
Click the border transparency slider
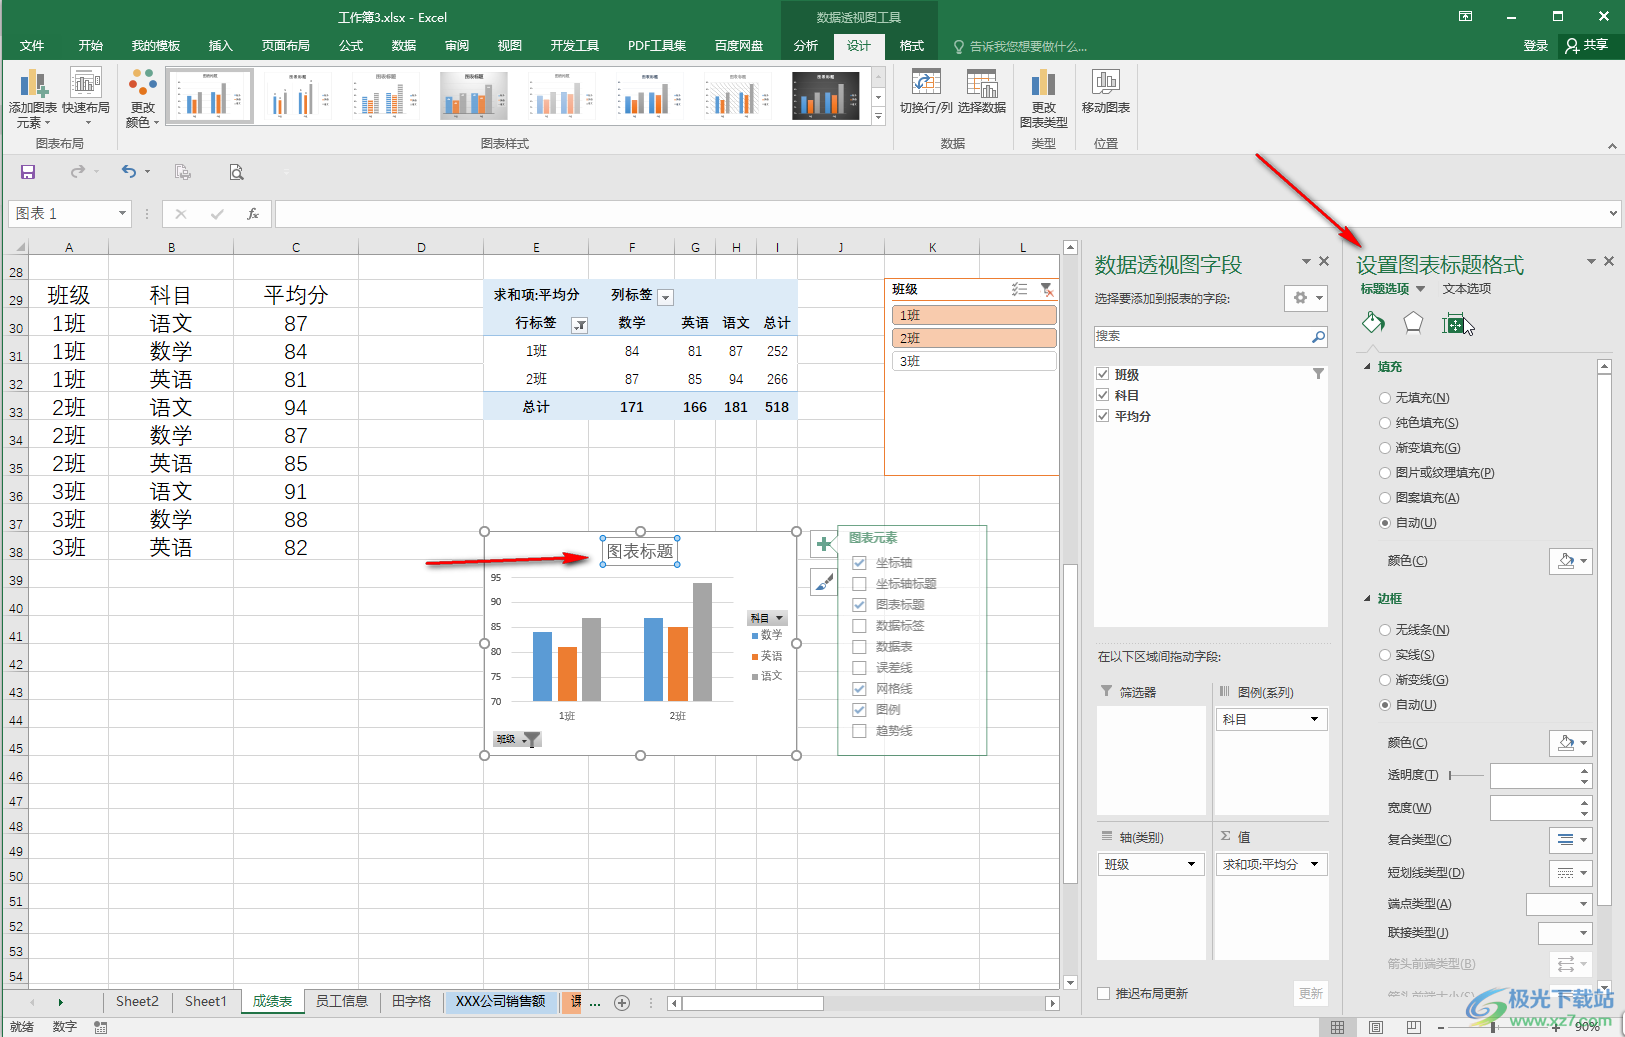tap(1466, 775)
